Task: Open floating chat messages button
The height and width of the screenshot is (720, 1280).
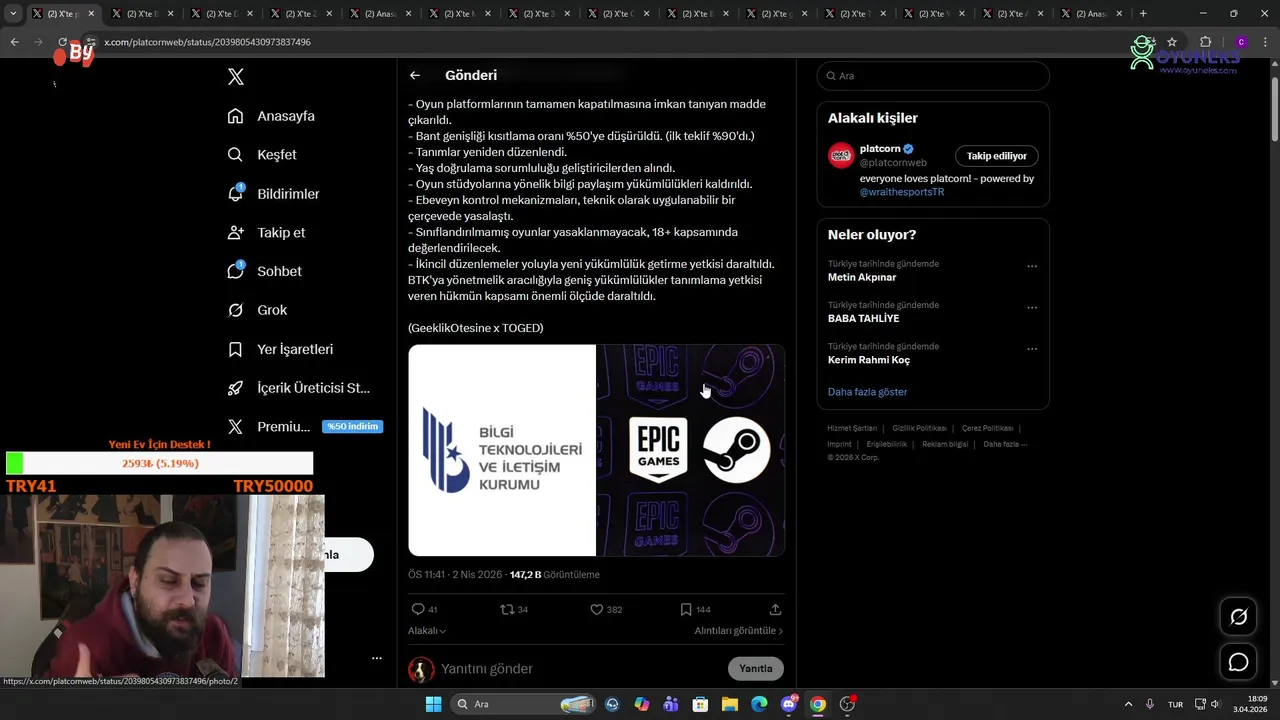Action: 1238,662
